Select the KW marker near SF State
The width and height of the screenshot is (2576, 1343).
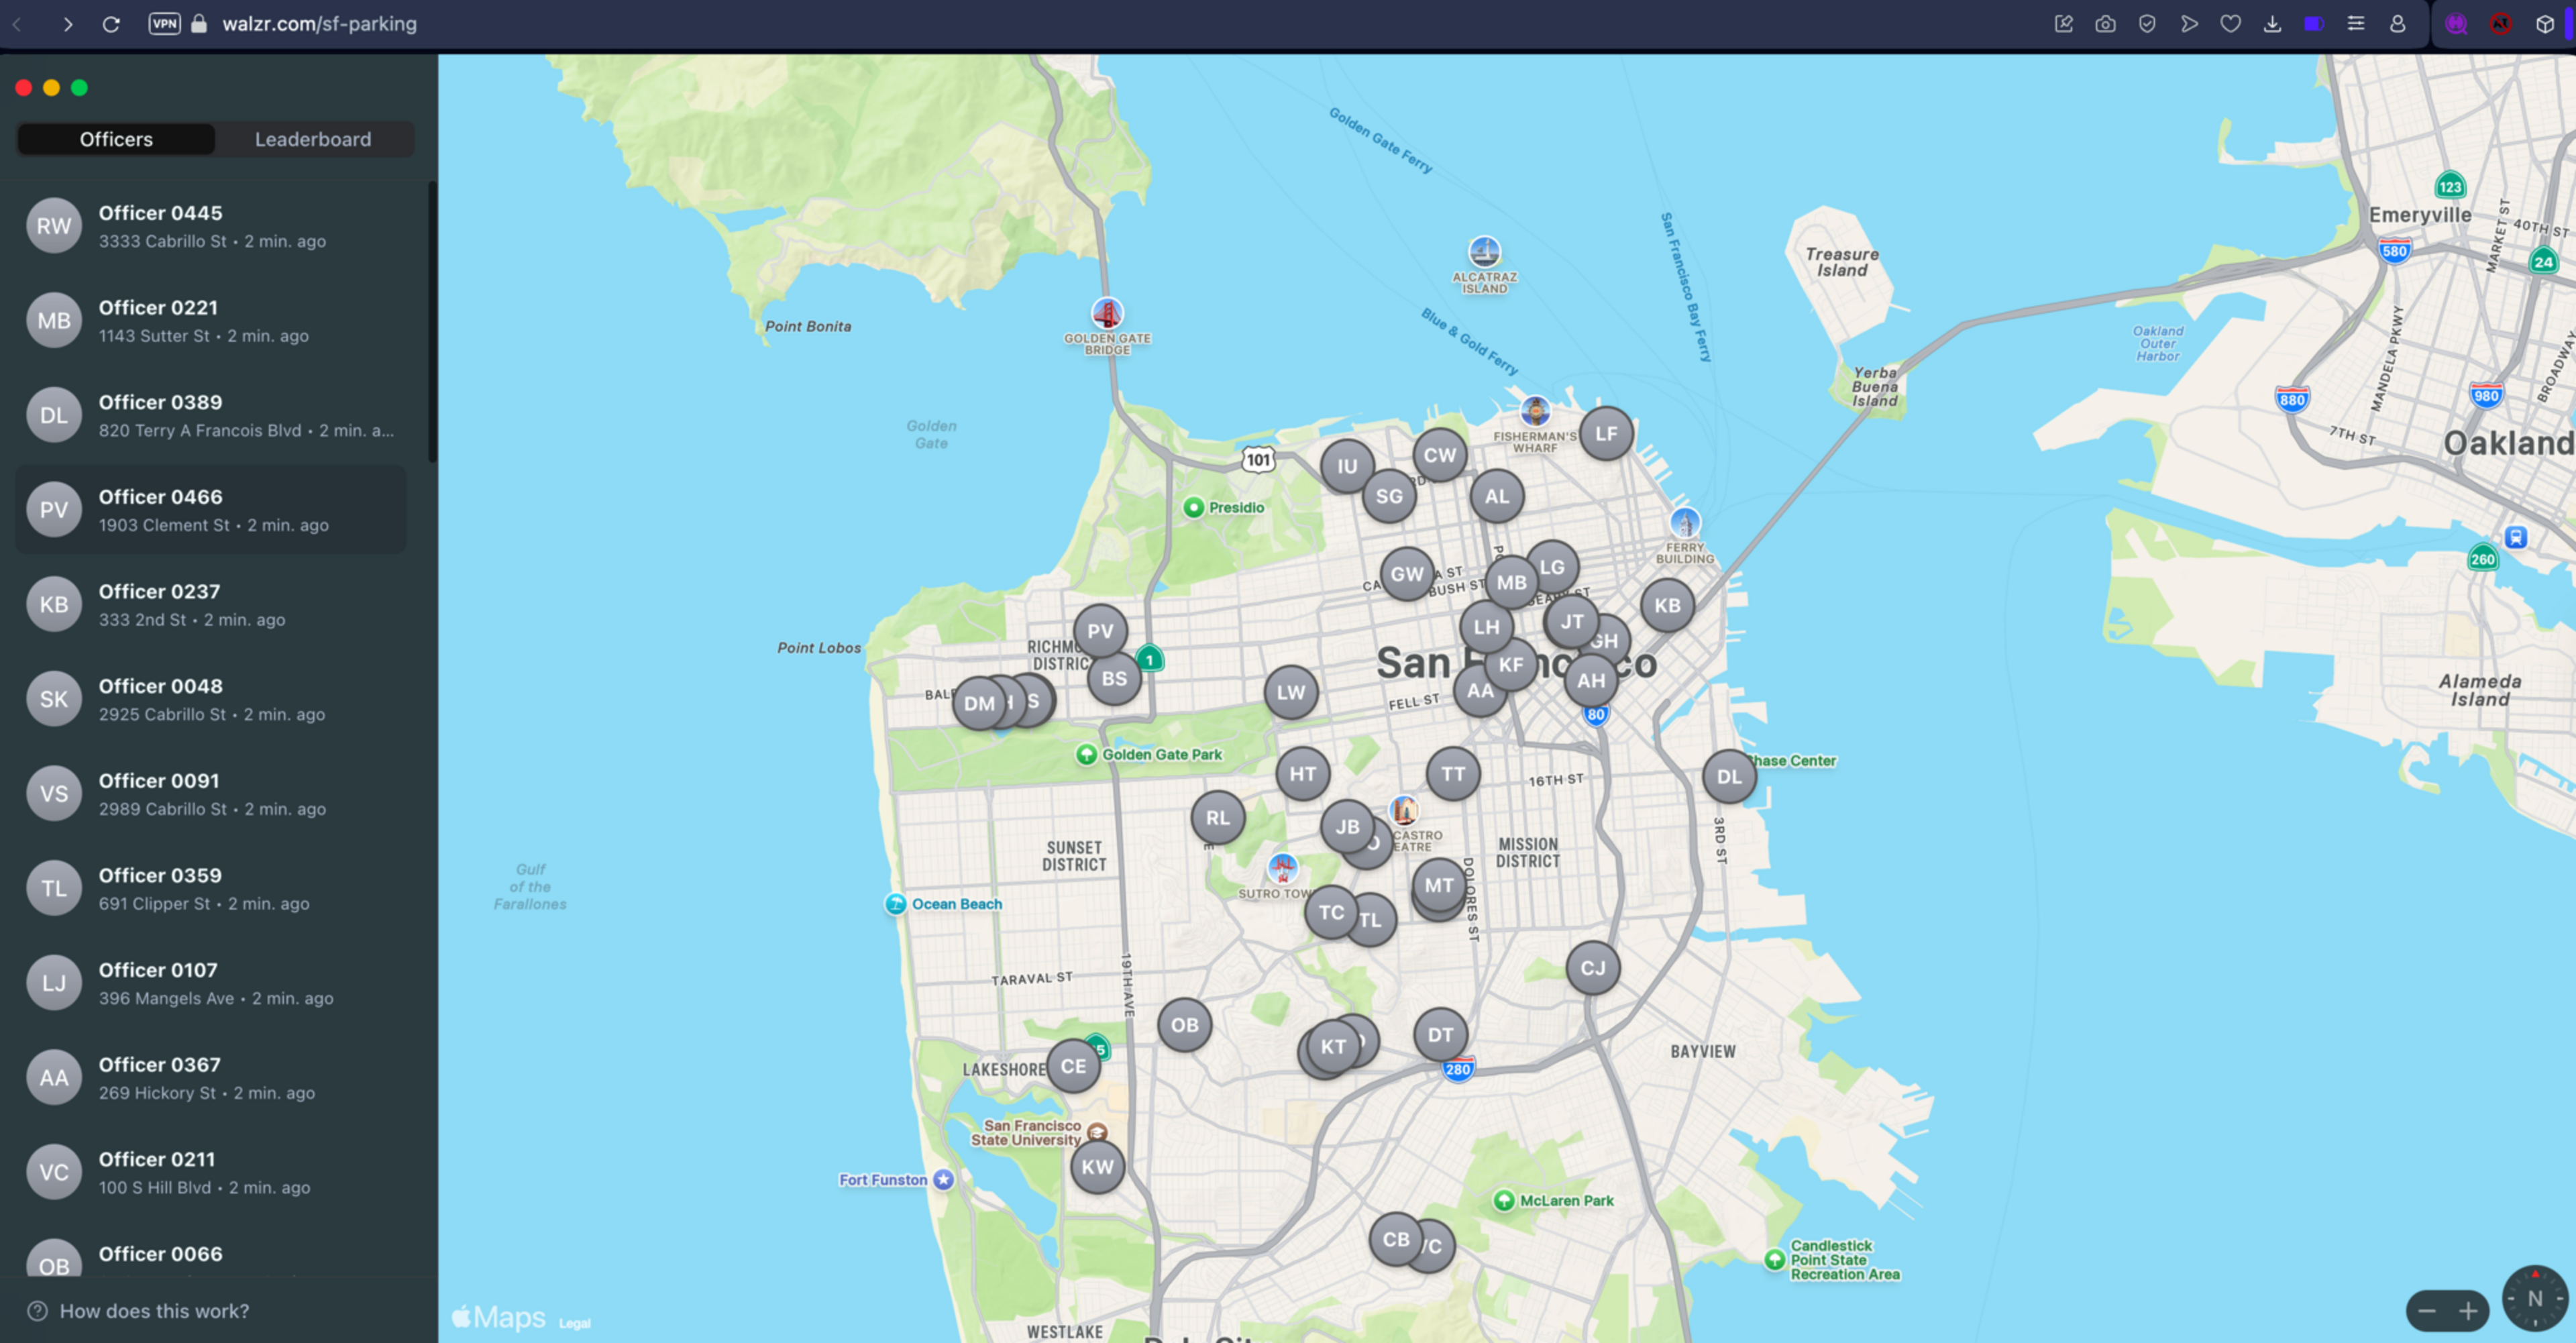1097,1167
